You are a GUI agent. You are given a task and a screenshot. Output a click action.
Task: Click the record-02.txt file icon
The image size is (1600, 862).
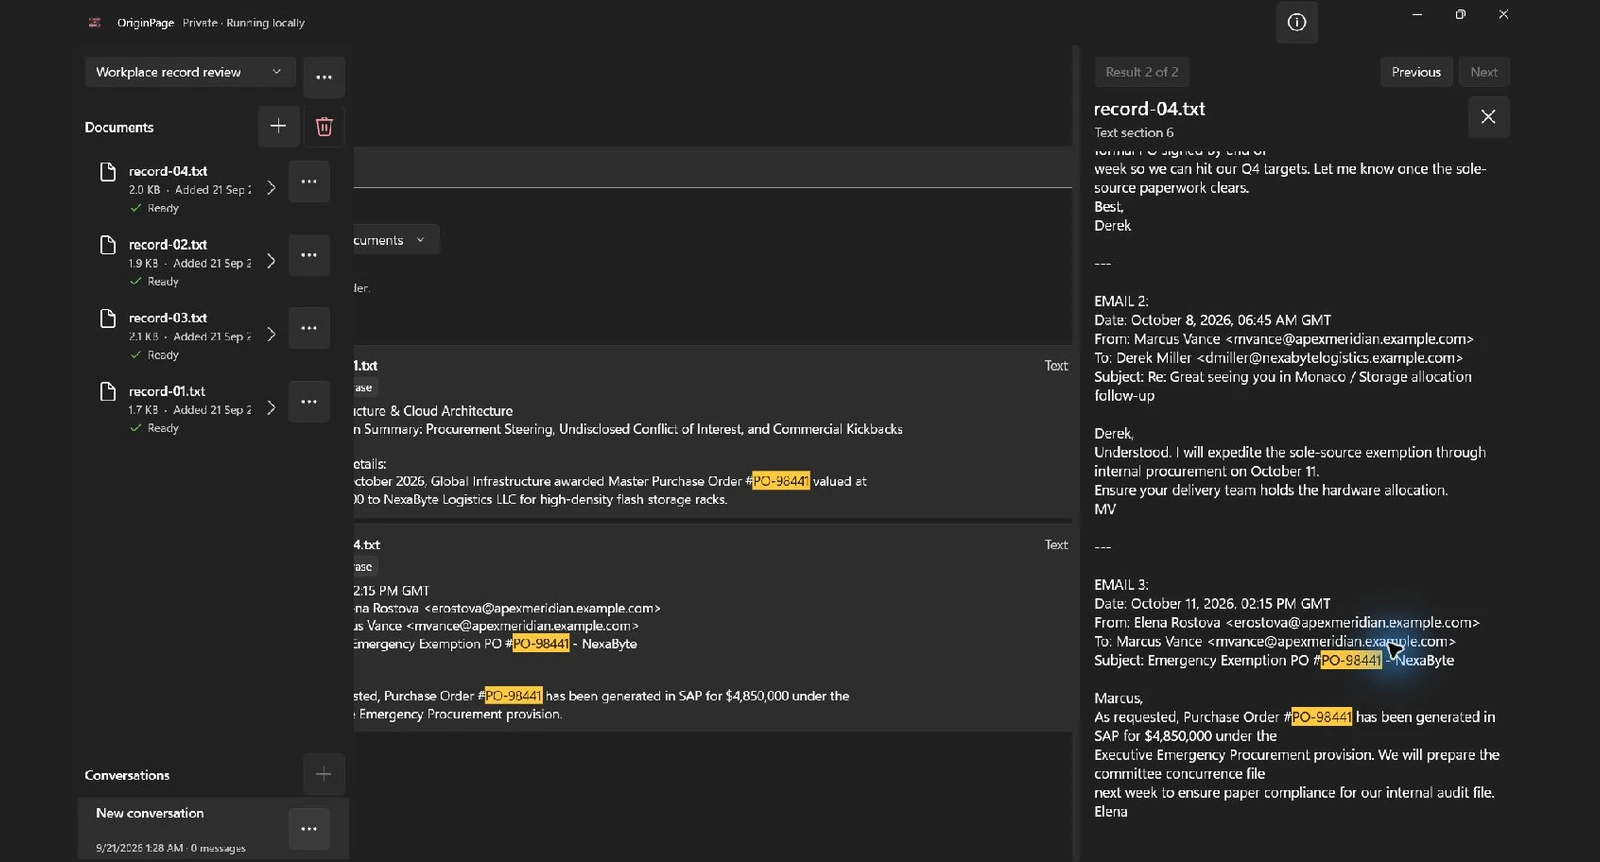click(x=108, y=245)
